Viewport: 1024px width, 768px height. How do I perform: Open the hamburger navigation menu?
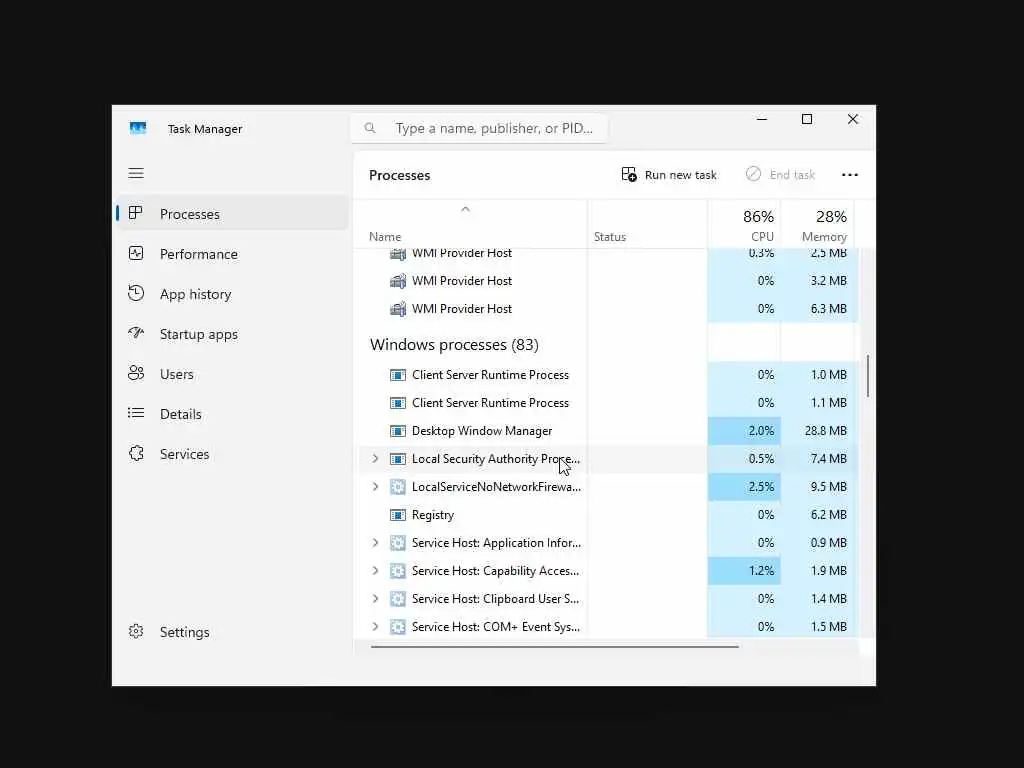pos(136,173)
